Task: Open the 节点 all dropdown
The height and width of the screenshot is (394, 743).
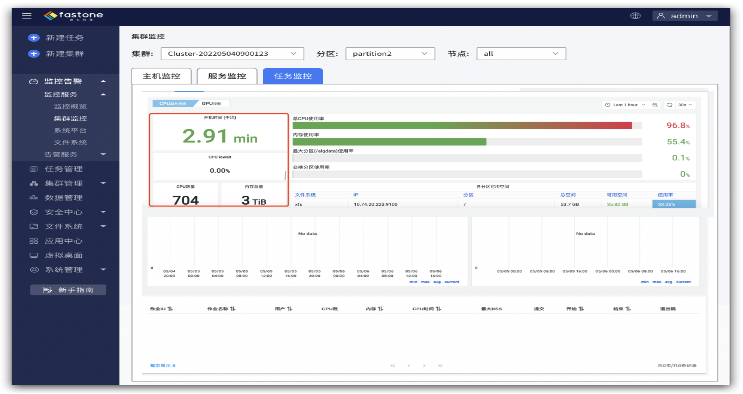Action: tap(521, 54)
